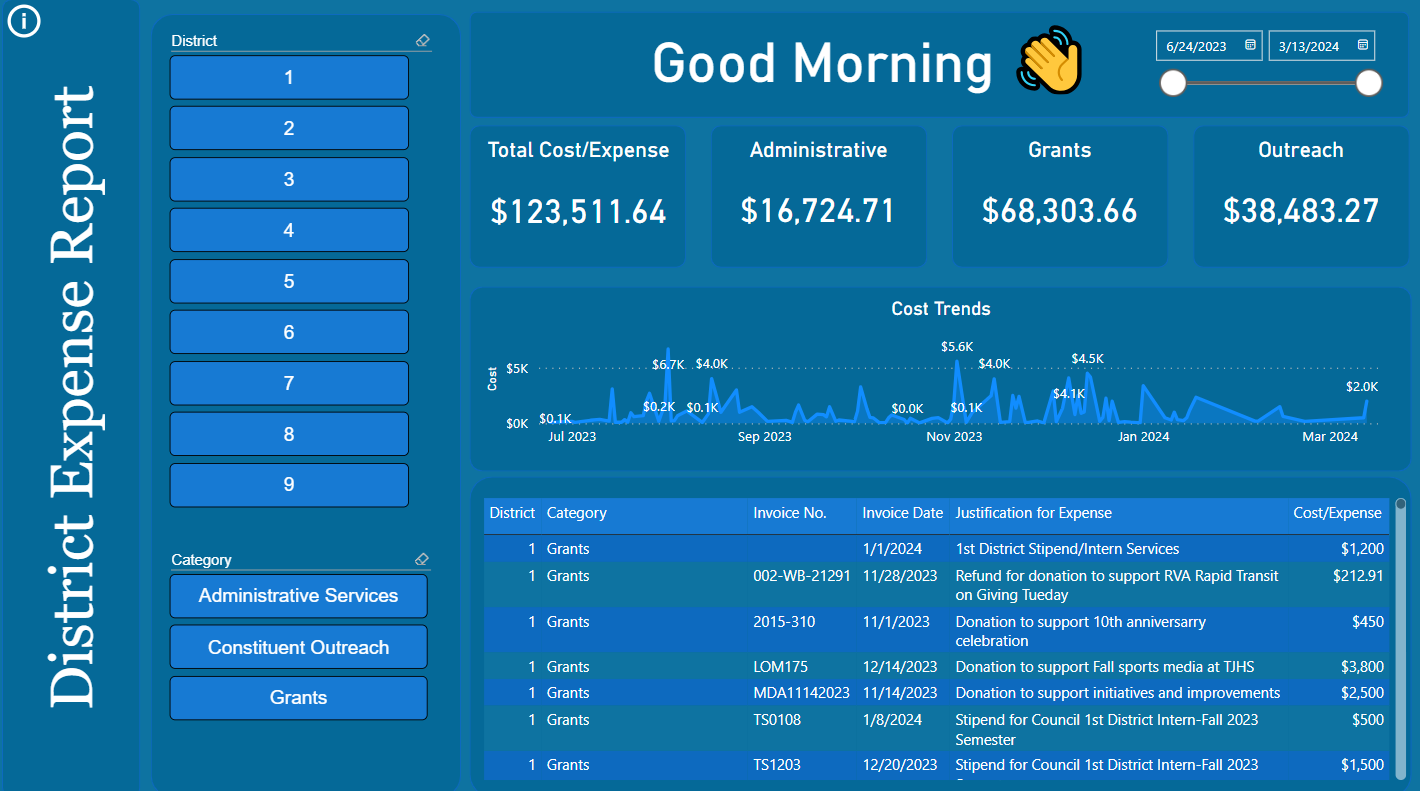Select the Administrative Services category

(298, 595)
